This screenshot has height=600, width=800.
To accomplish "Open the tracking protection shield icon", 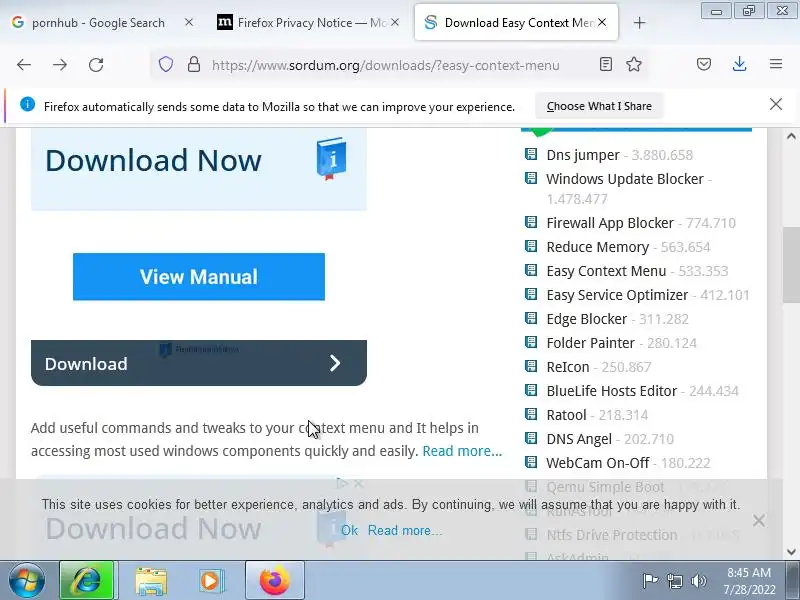I will click(166, 64).
